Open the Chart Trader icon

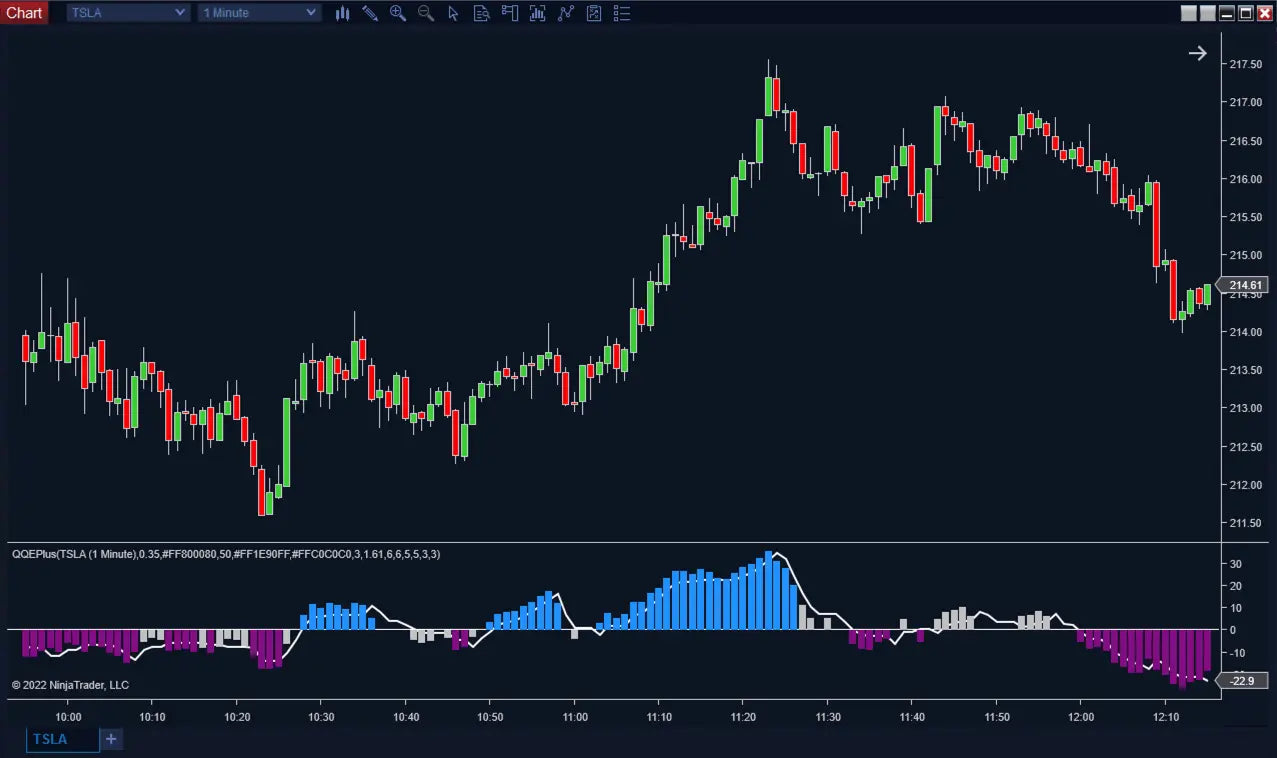coord(510,13)
